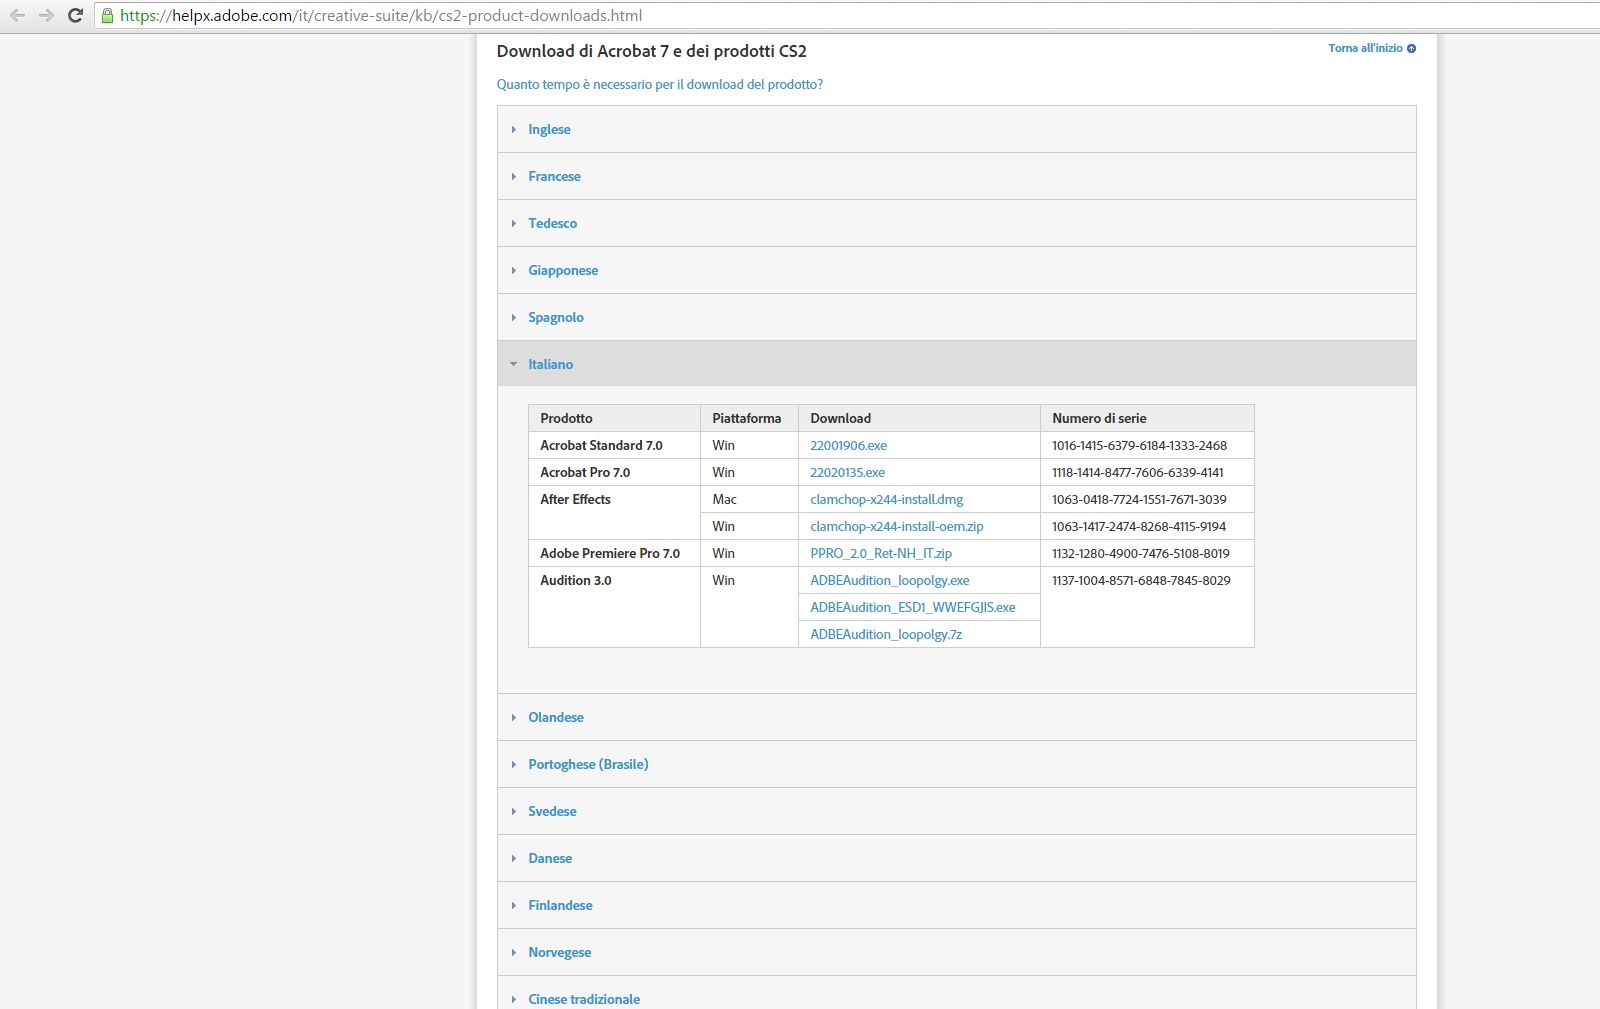Viewport: 1600px width, 1009px height.
Task: Click serial number 1118-1414-8477-7606-6339-4141
Action: point(1138,472)
